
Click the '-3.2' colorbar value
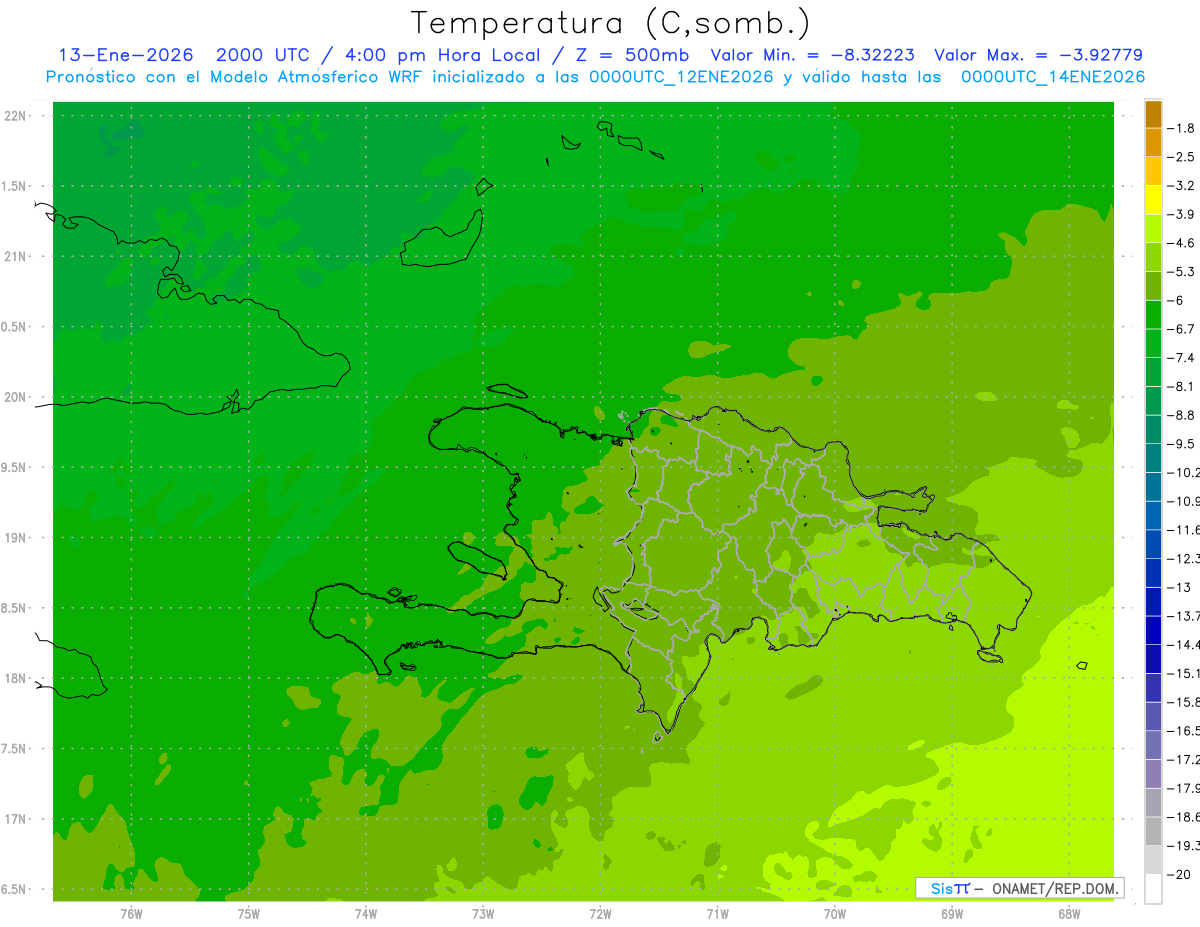pos(1181,185)
